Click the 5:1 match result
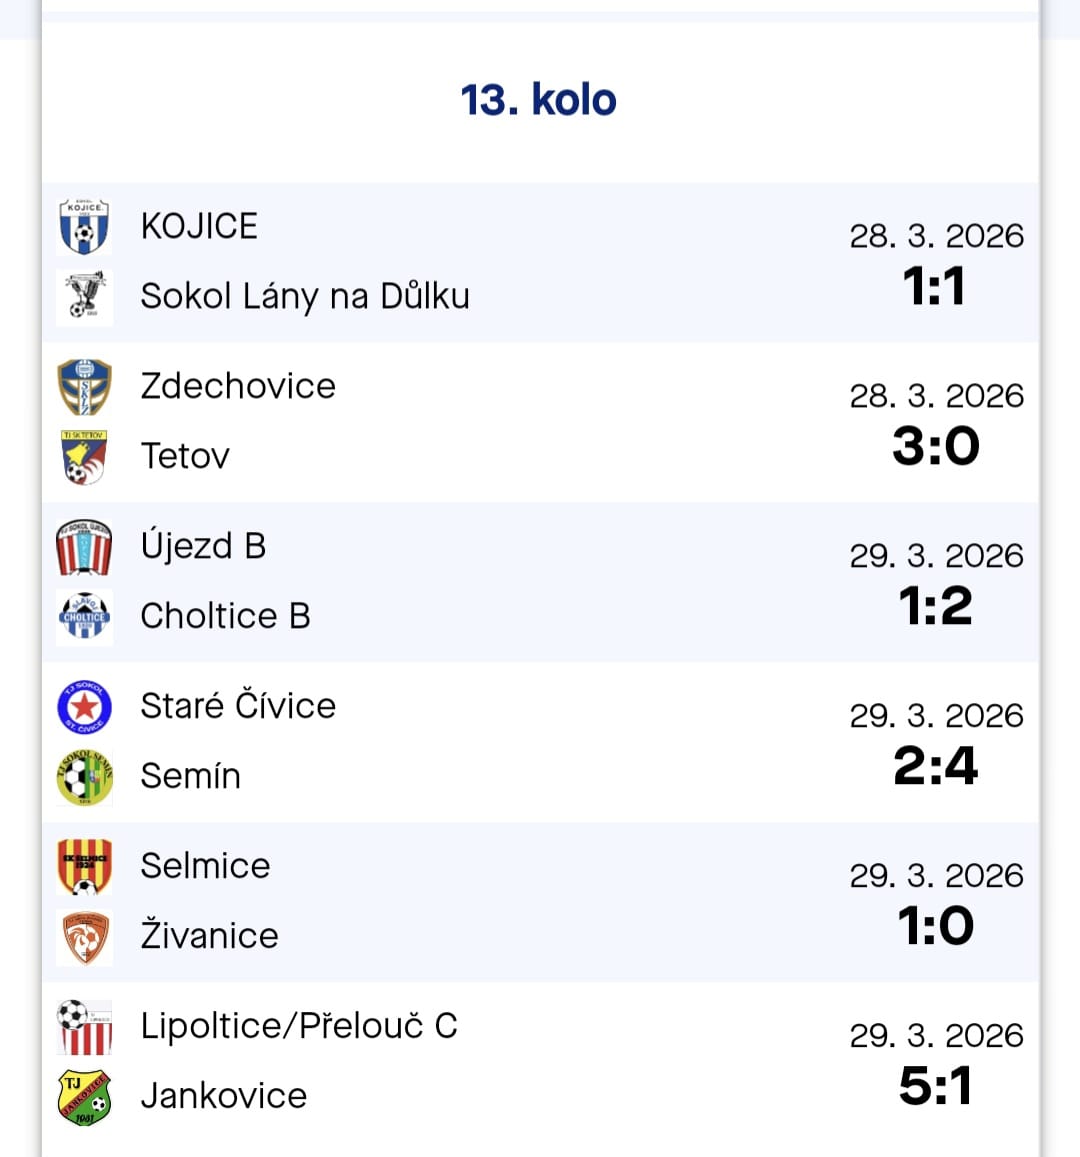Viewport: 1080px width, 1157px height. click(x=935, y=1087)
